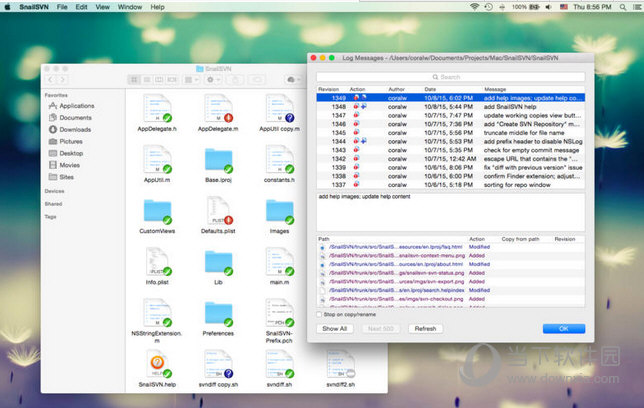Select revision 1342 log row
The height and width of the screenshot is (408, 644).
(x=451, y=159)
